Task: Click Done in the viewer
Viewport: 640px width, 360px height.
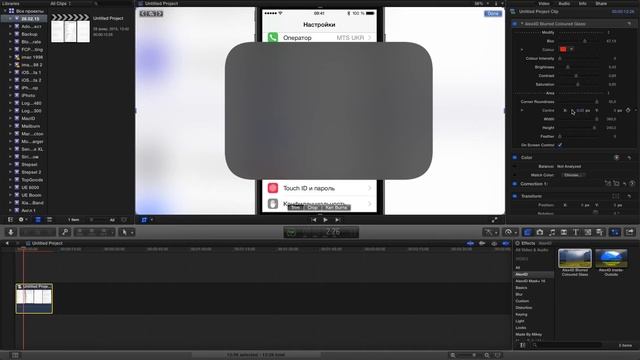Action: coord(493,13)
